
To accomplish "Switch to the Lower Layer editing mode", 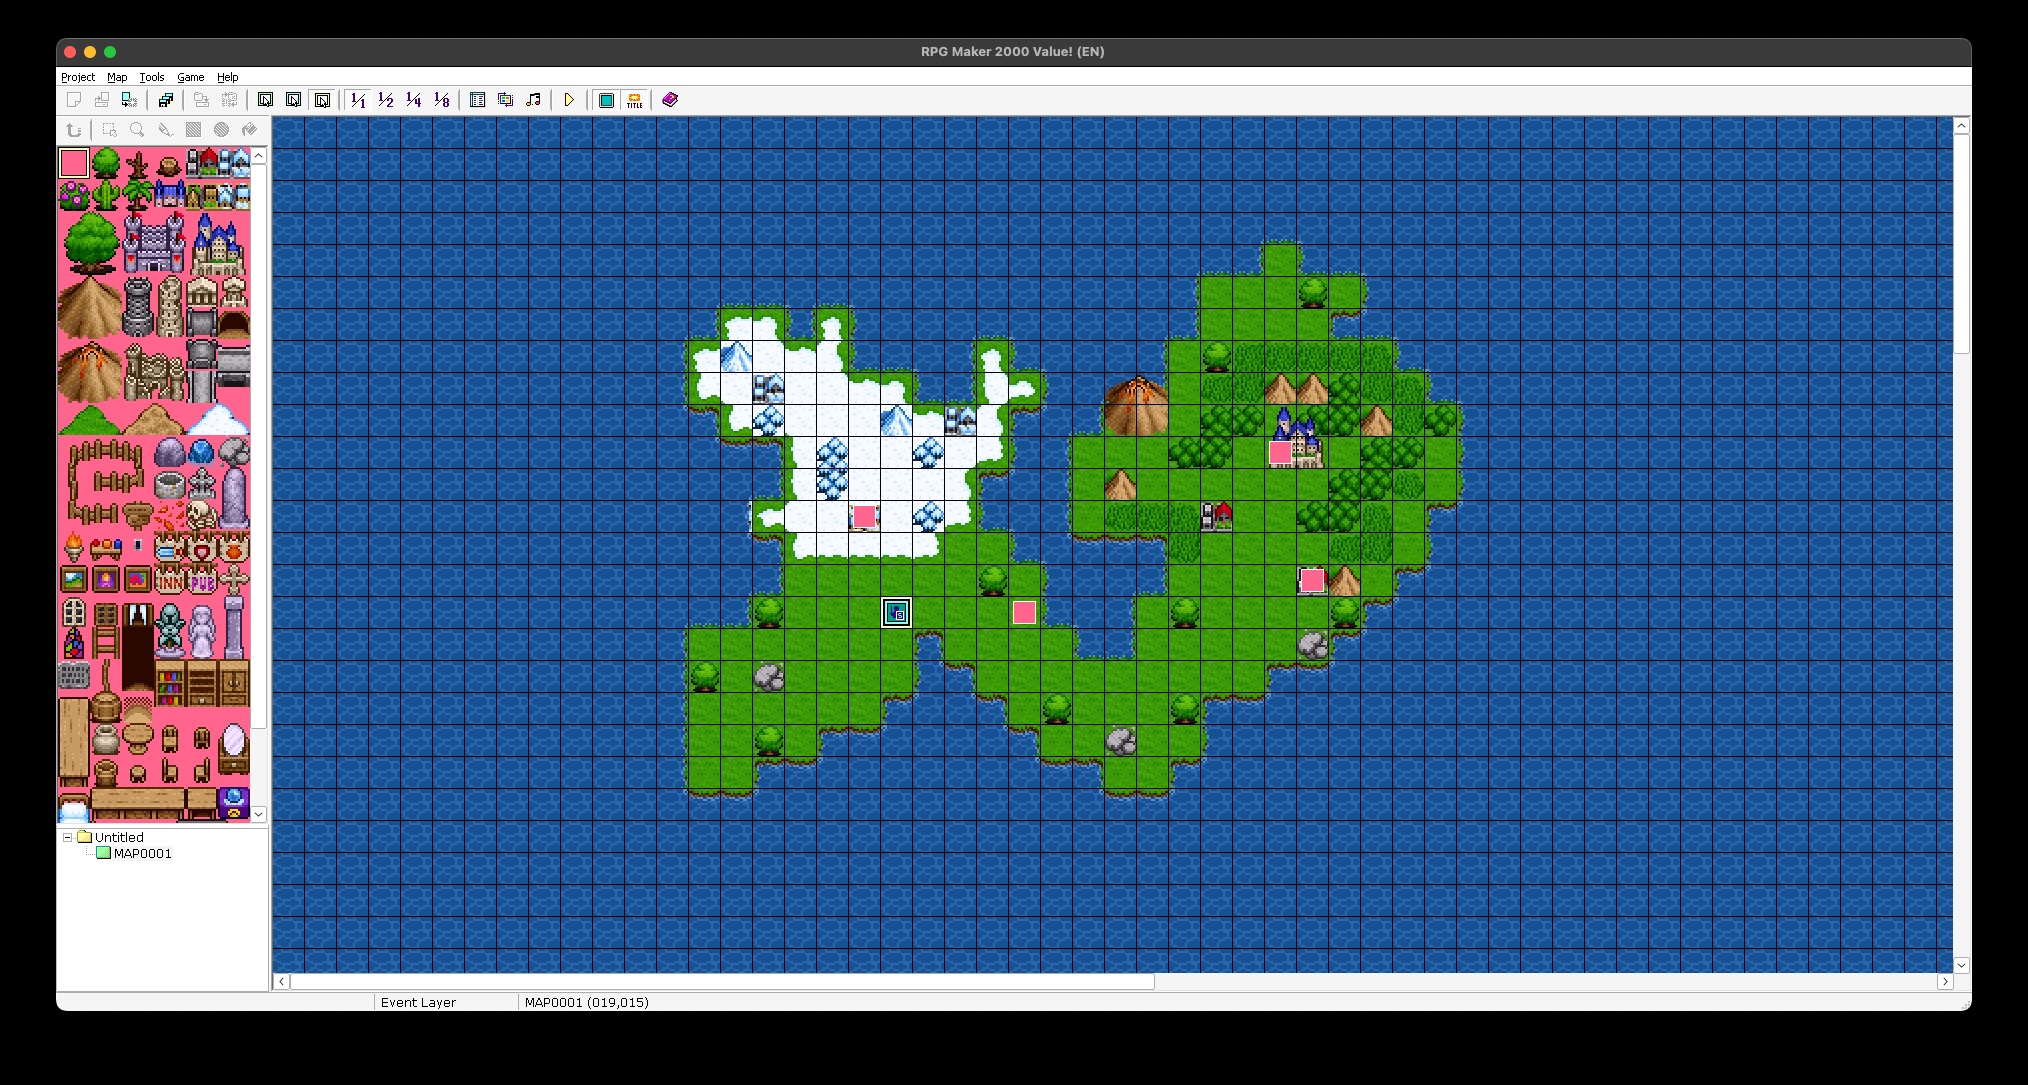I will click(265, 99).
